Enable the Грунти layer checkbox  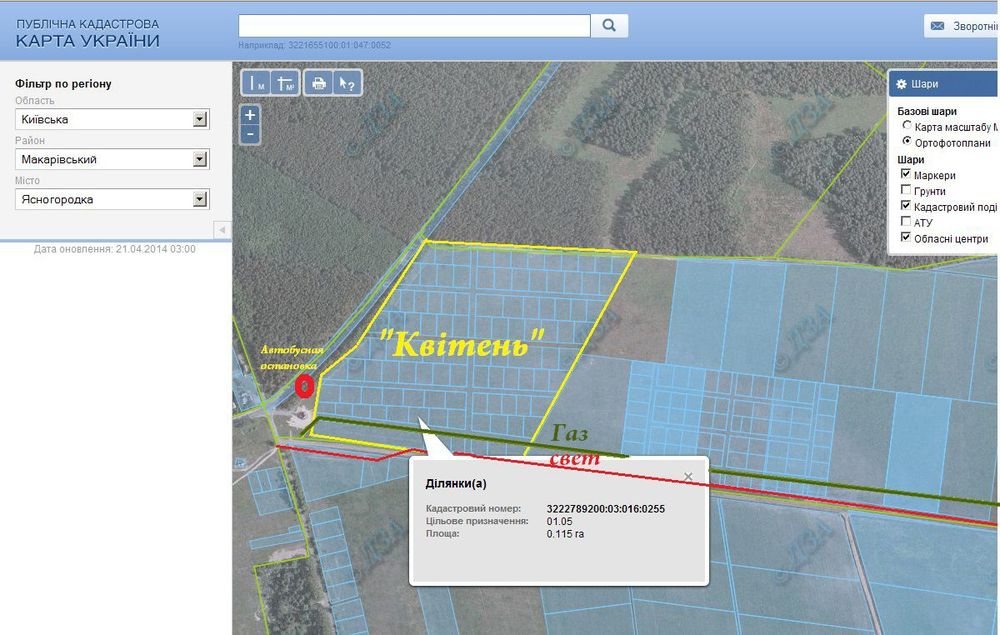pos(906,190)
